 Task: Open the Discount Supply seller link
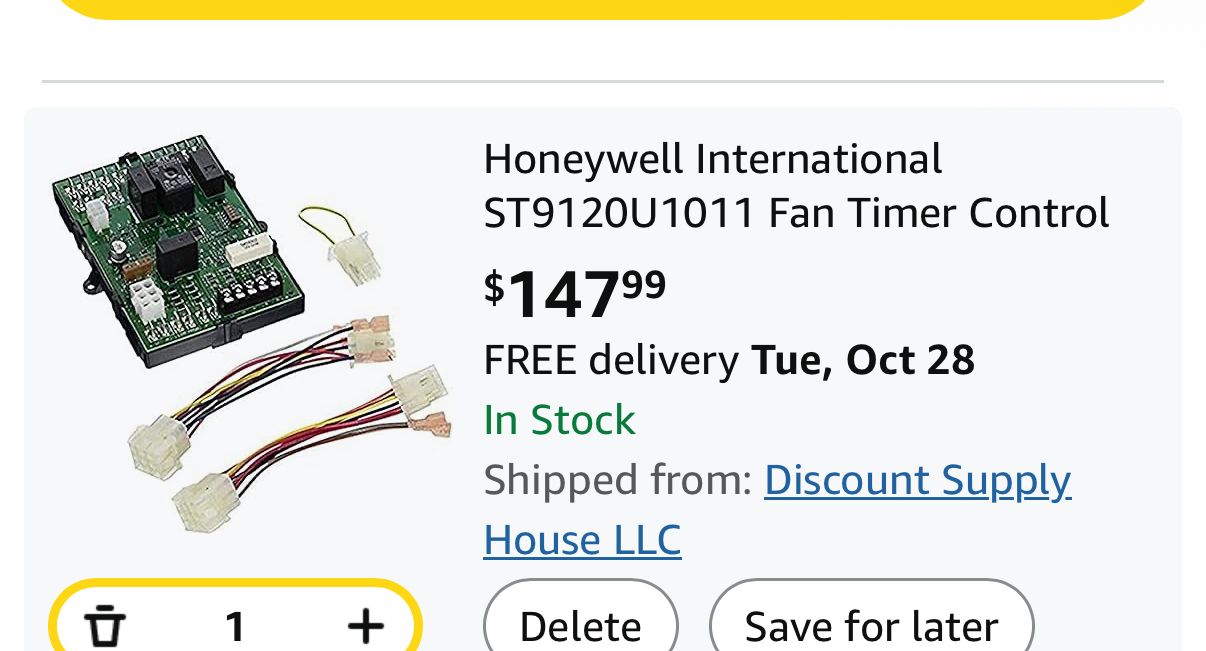pos(917,480)
